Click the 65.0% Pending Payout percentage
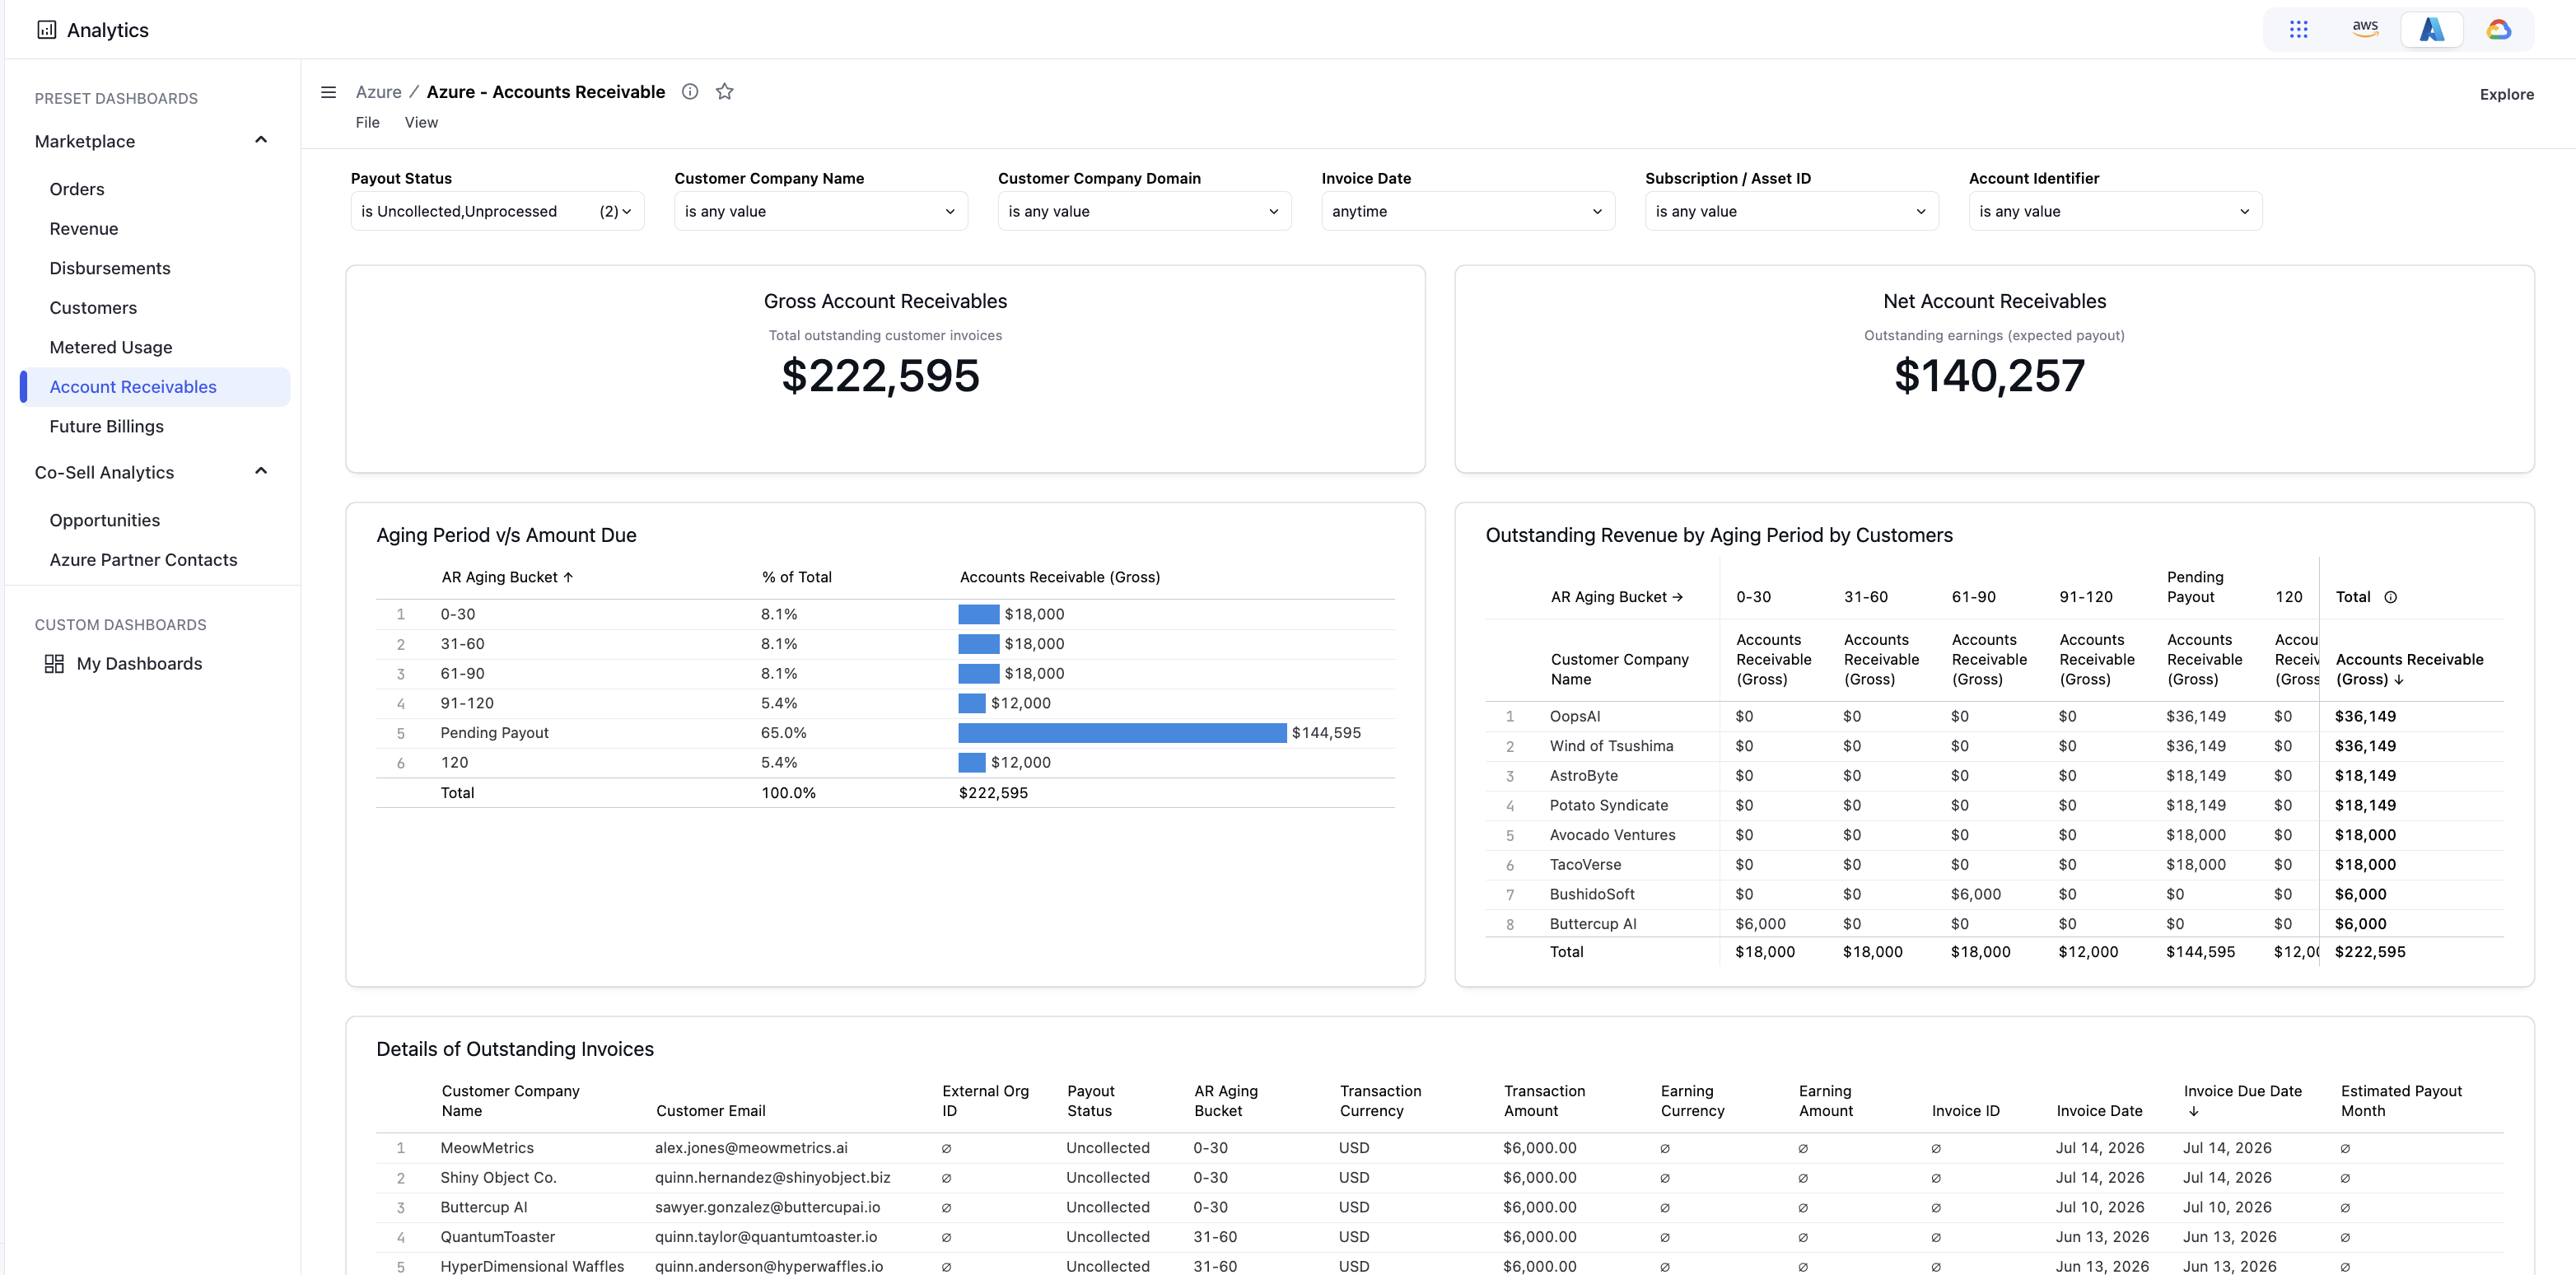Screen dimensions: 2576x1275 pyautogui.click(x=783, y=733)
